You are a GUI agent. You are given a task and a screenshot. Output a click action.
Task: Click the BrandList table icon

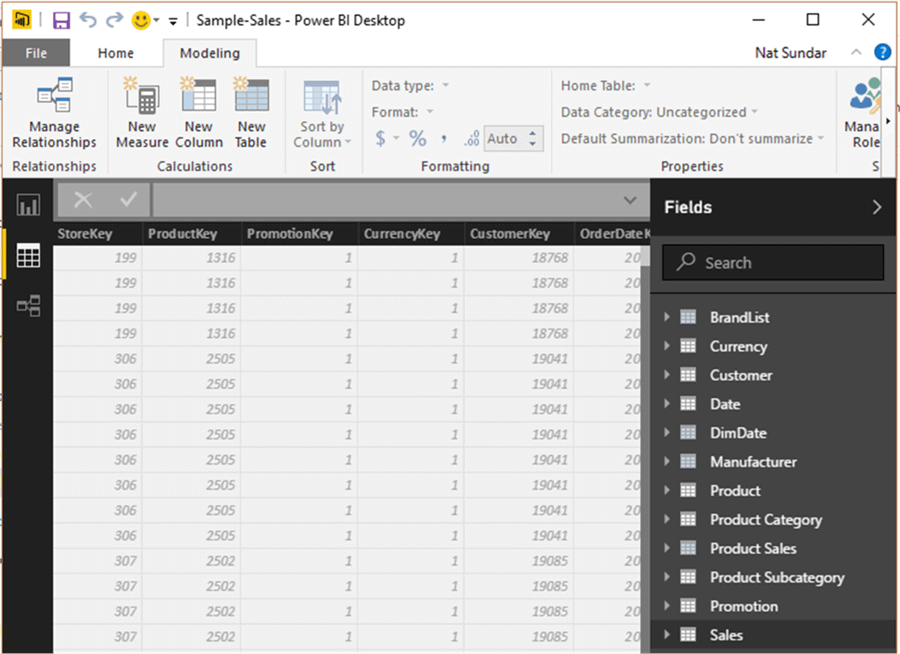[688, 317]
